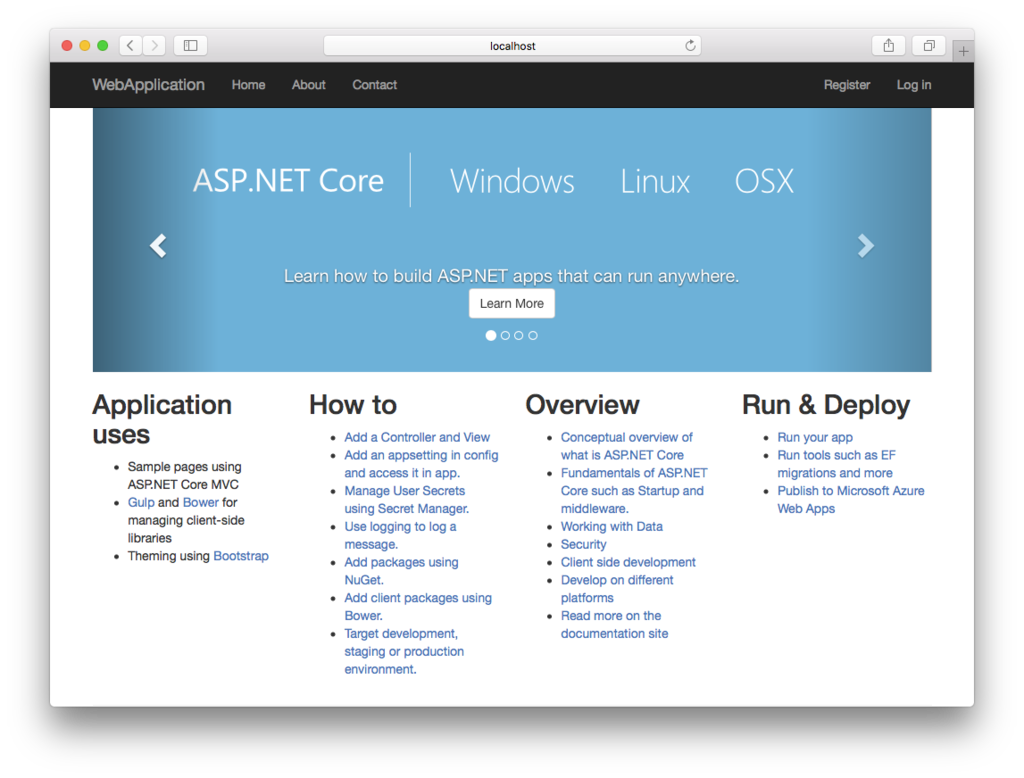
Task: Select the fourth carousel indicator dot
Action: click(x=533, y=335)
